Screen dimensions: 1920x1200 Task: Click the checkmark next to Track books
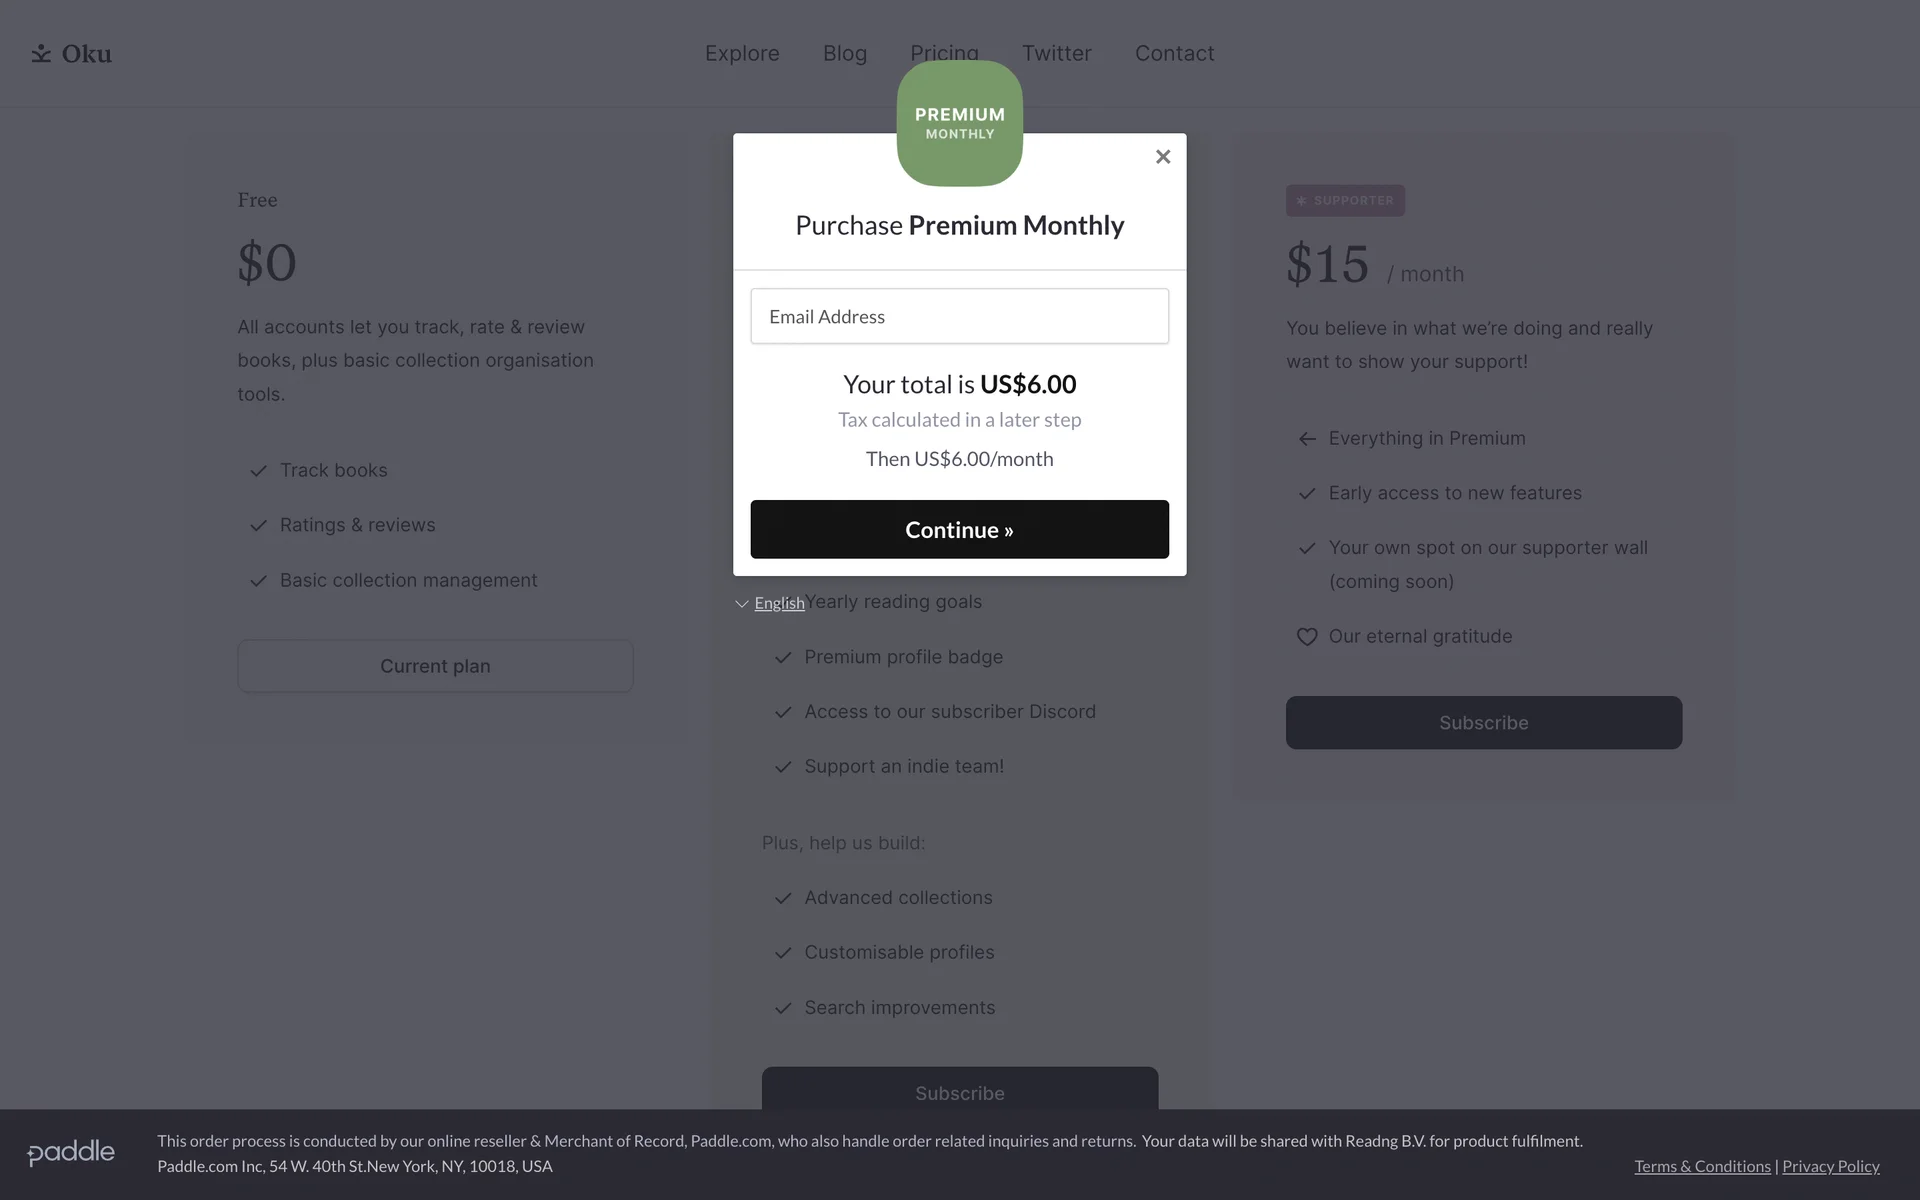(258, 471)
